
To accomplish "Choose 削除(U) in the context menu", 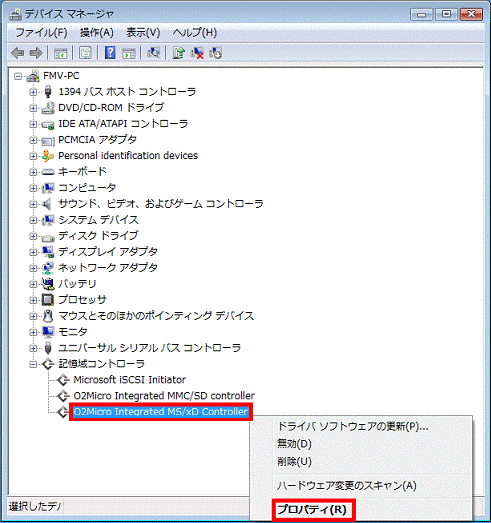I will pyautogui.click(x=294, y=462).
